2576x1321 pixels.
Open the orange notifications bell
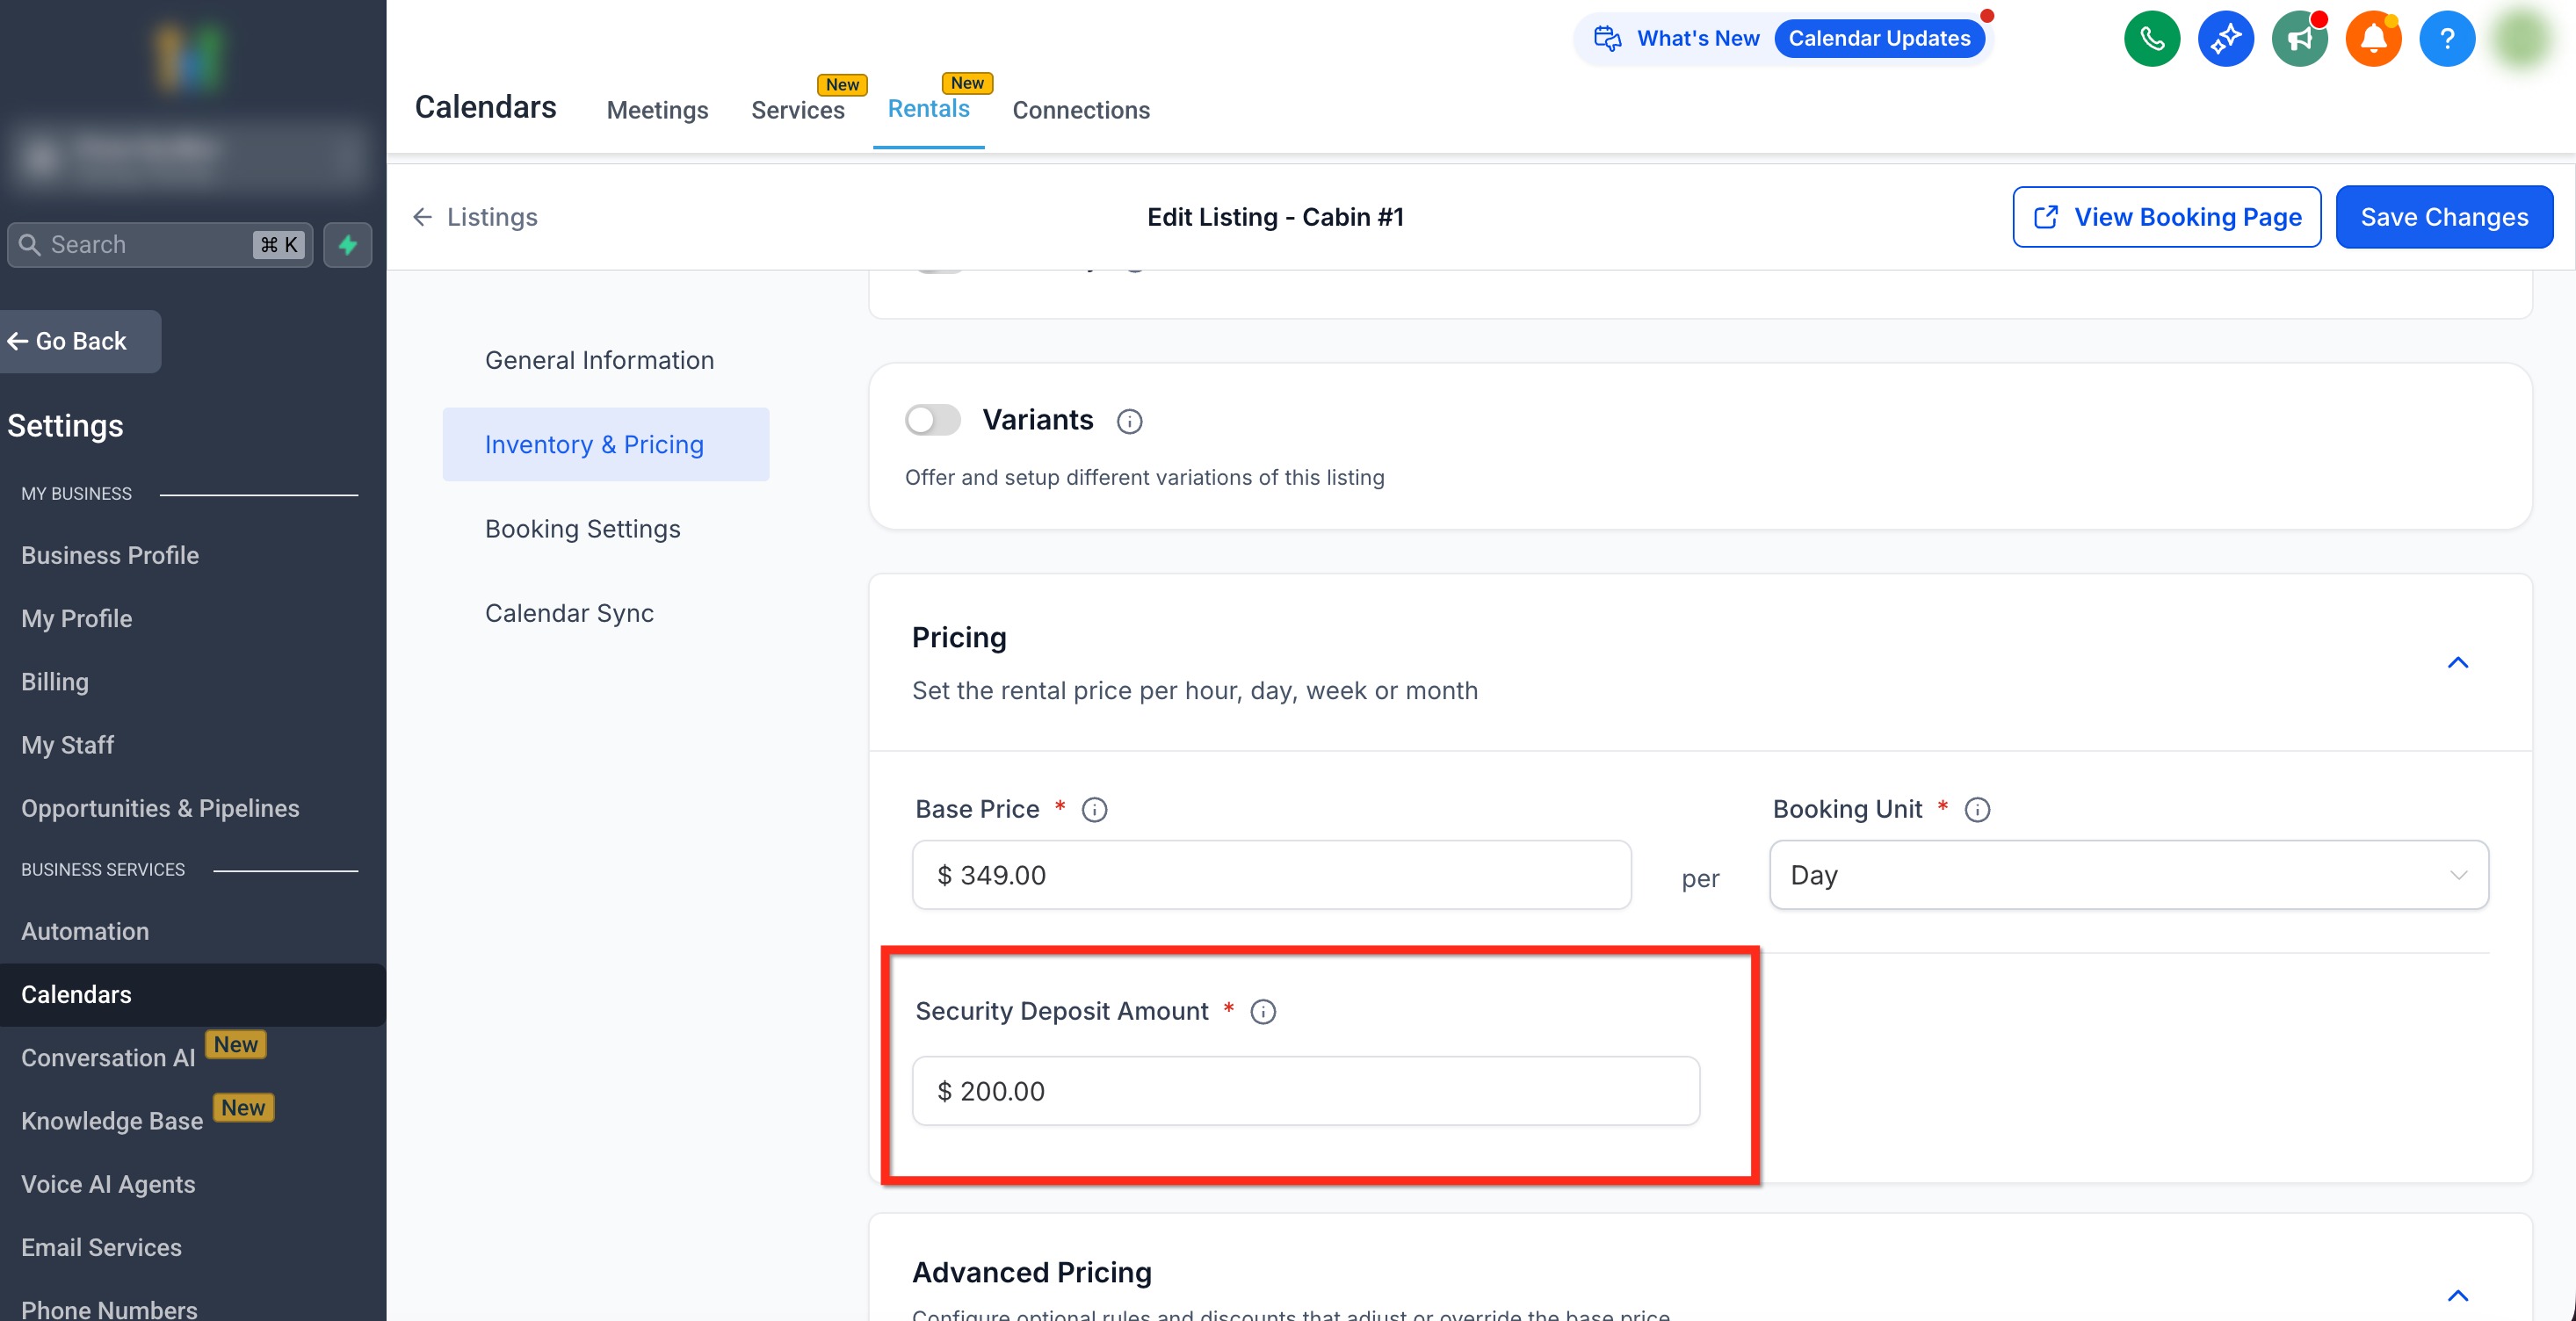2373,39
